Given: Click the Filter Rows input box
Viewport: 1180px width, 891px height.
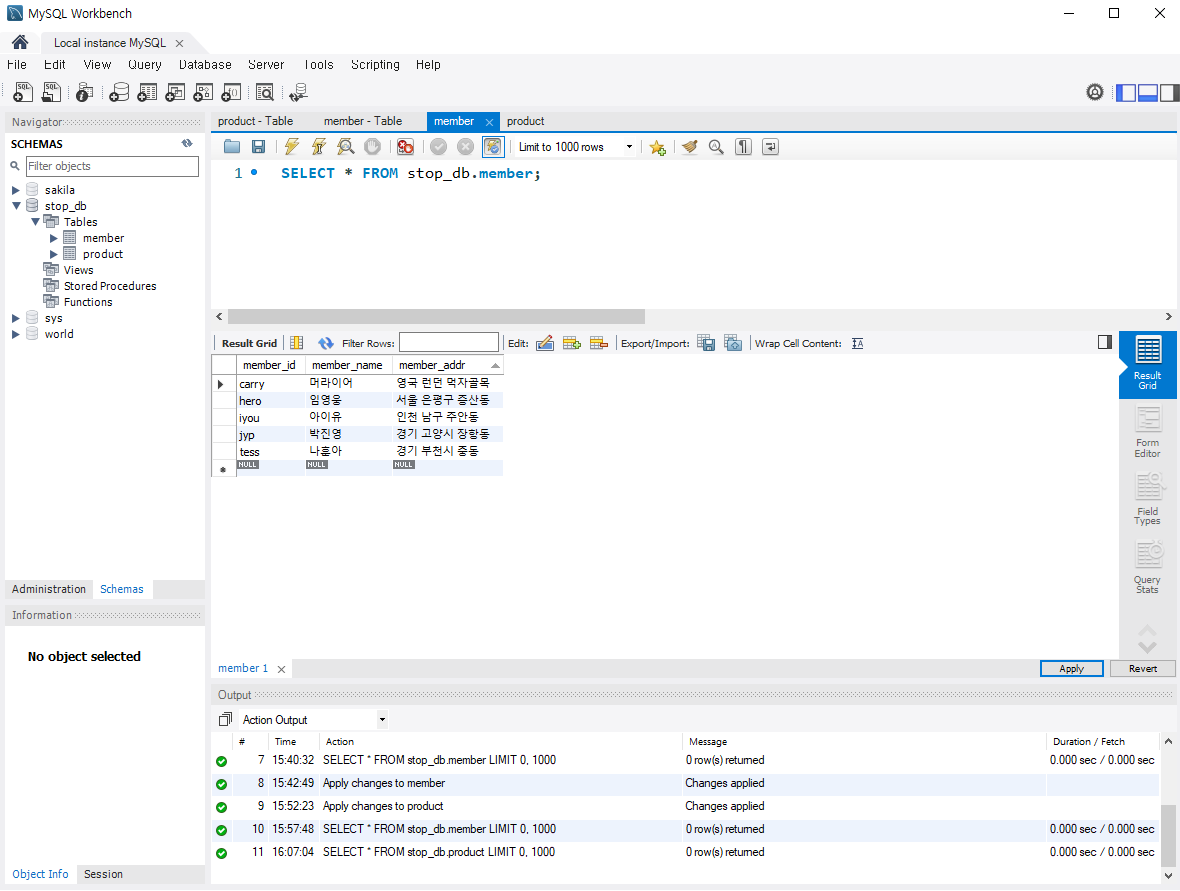Looking at the screenshot, I should tap(449, 342).
